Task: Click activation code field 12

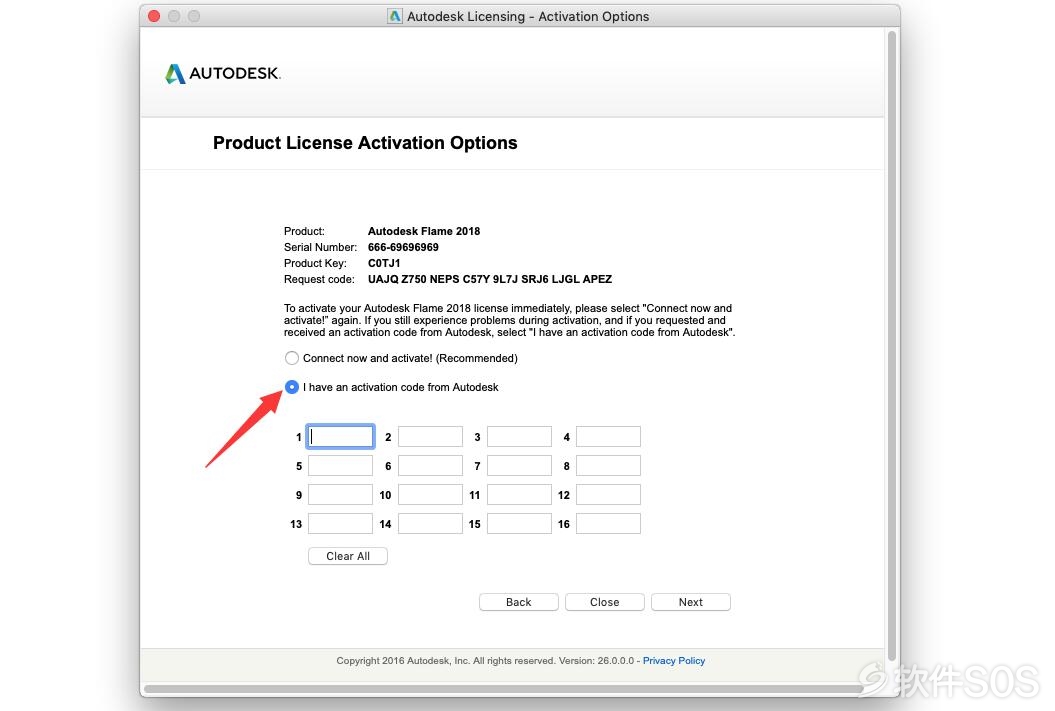Action: pyautogui.click(x=608, y=494)
